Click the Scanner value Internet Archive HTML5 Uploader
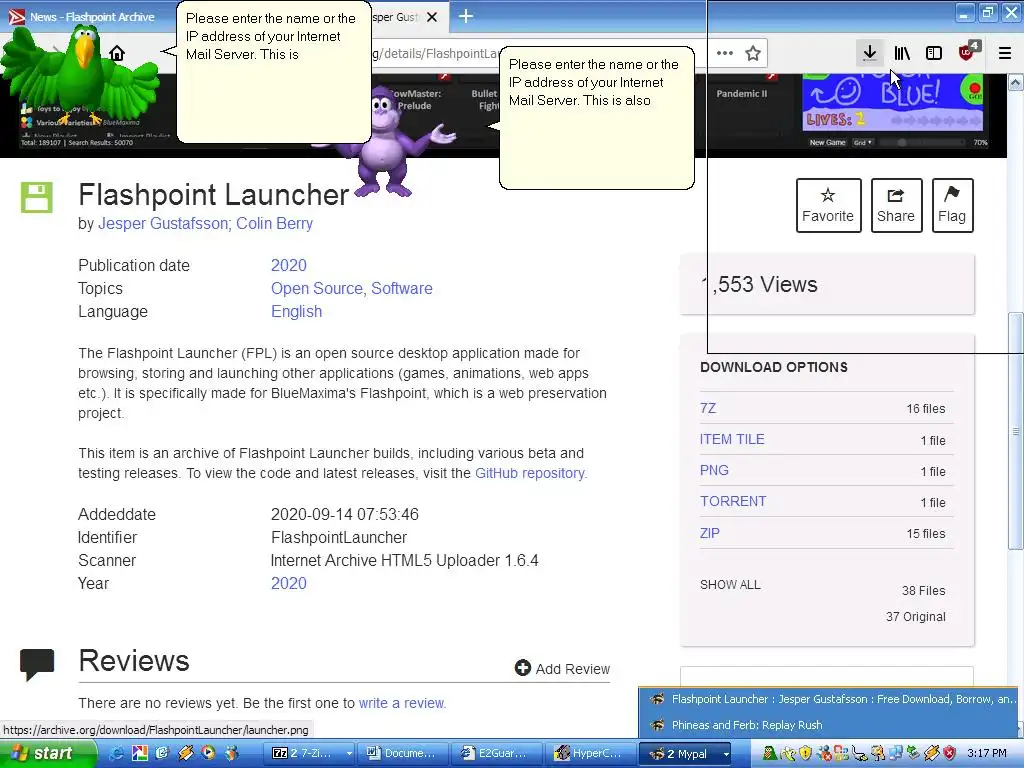 (405, 560)
